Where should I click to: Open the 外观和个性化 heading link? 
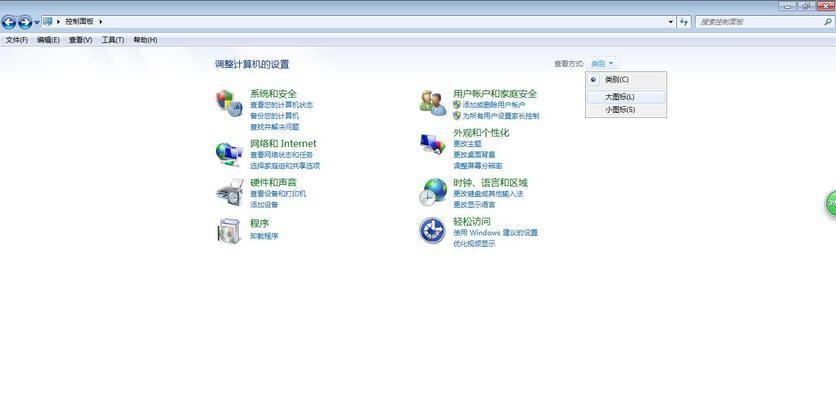pos(481,133)
